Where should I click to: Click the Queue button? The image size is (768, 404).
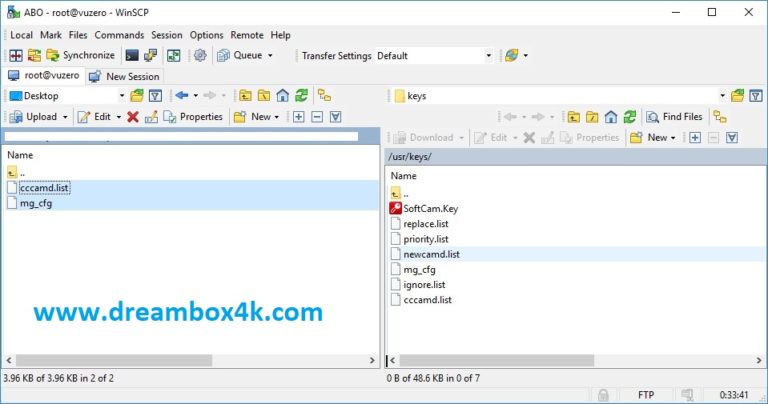tap(240, 55)
